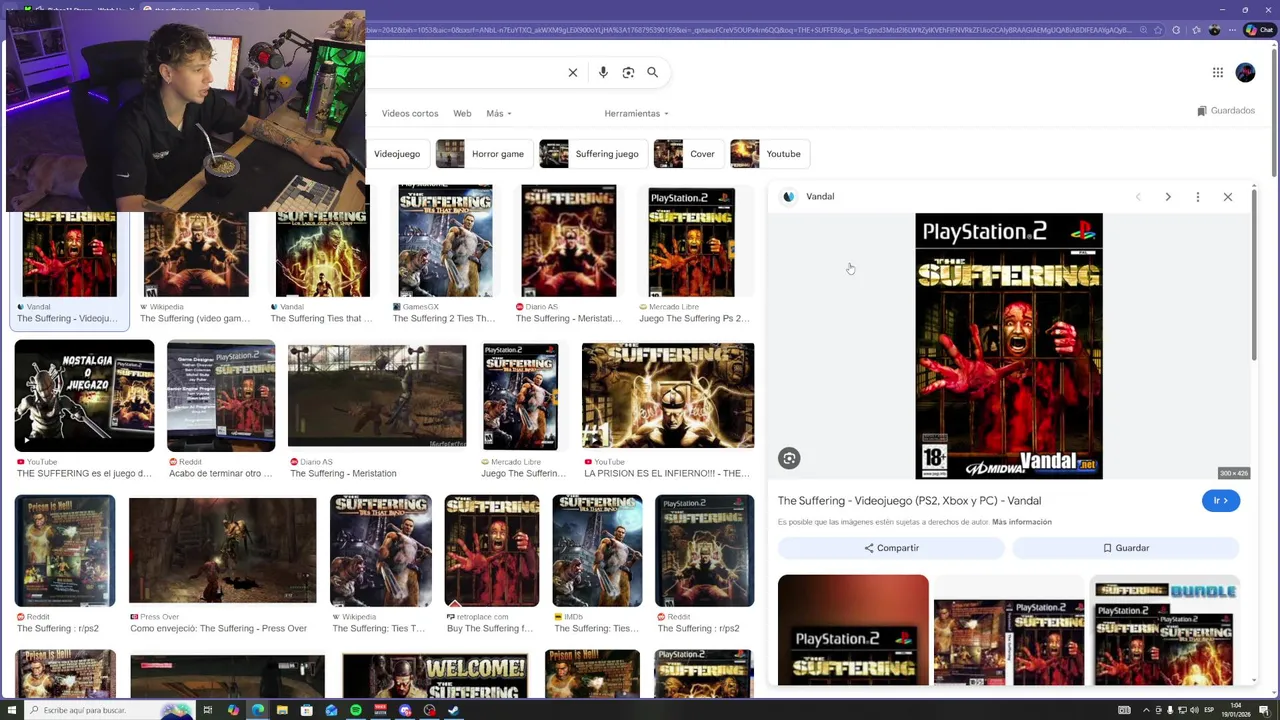Select the Youtube filter chip
The height and width of the screenshot is (720, 1280).
(x=769, y=154)
